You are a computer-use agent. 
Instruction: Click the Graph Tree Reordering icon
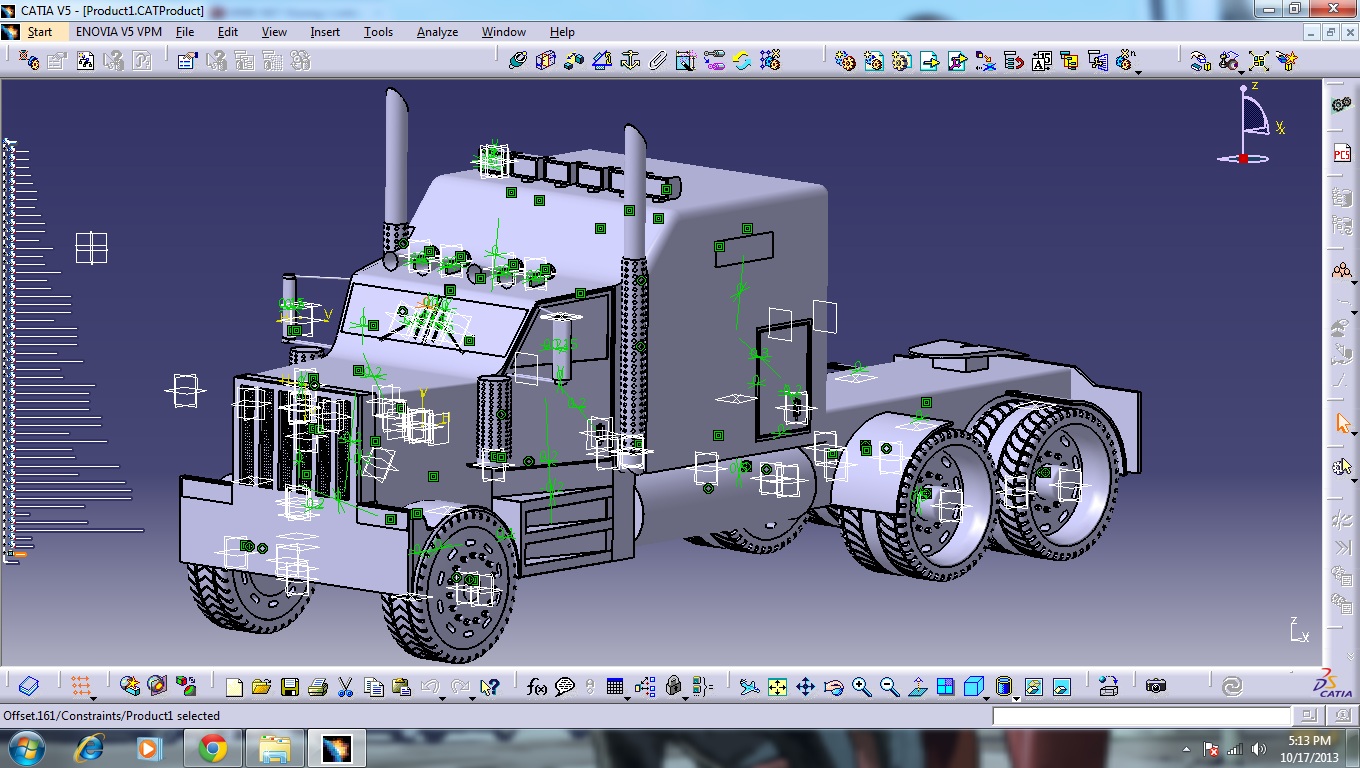click(1013, 61)
